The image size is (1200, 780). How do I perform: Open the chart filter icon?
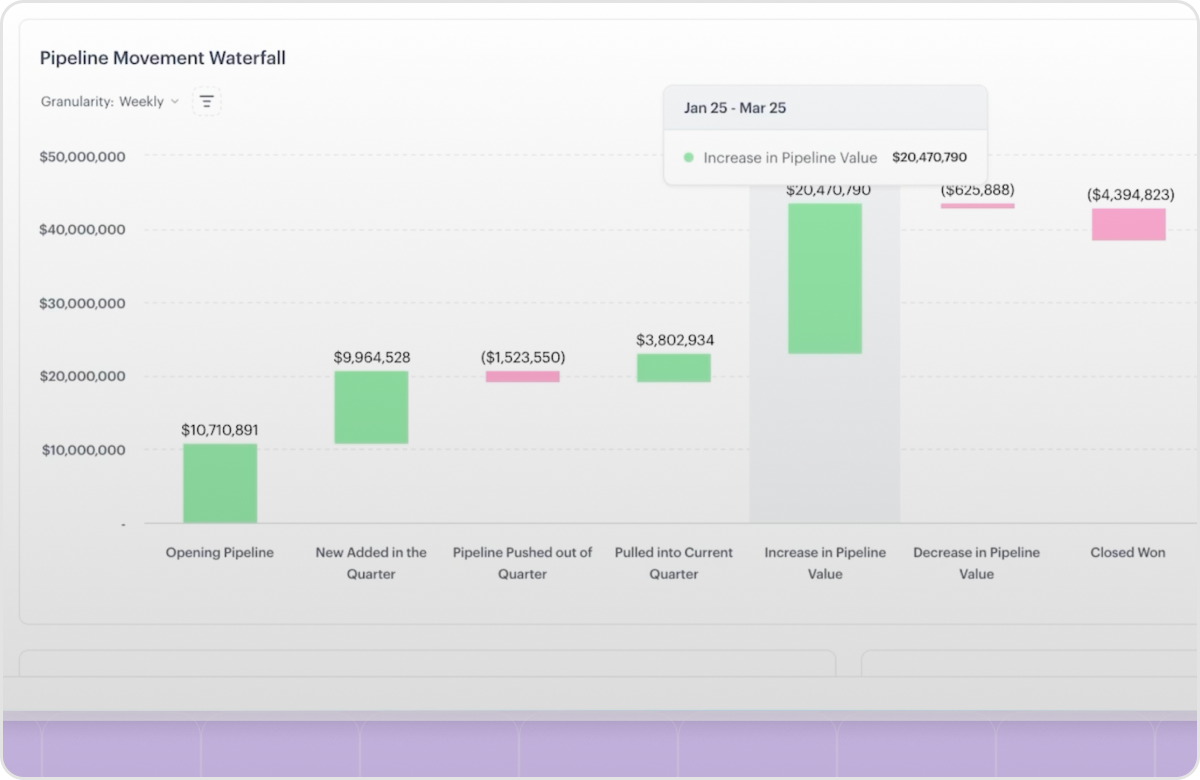pyautogui.click(x=207, y=102)
